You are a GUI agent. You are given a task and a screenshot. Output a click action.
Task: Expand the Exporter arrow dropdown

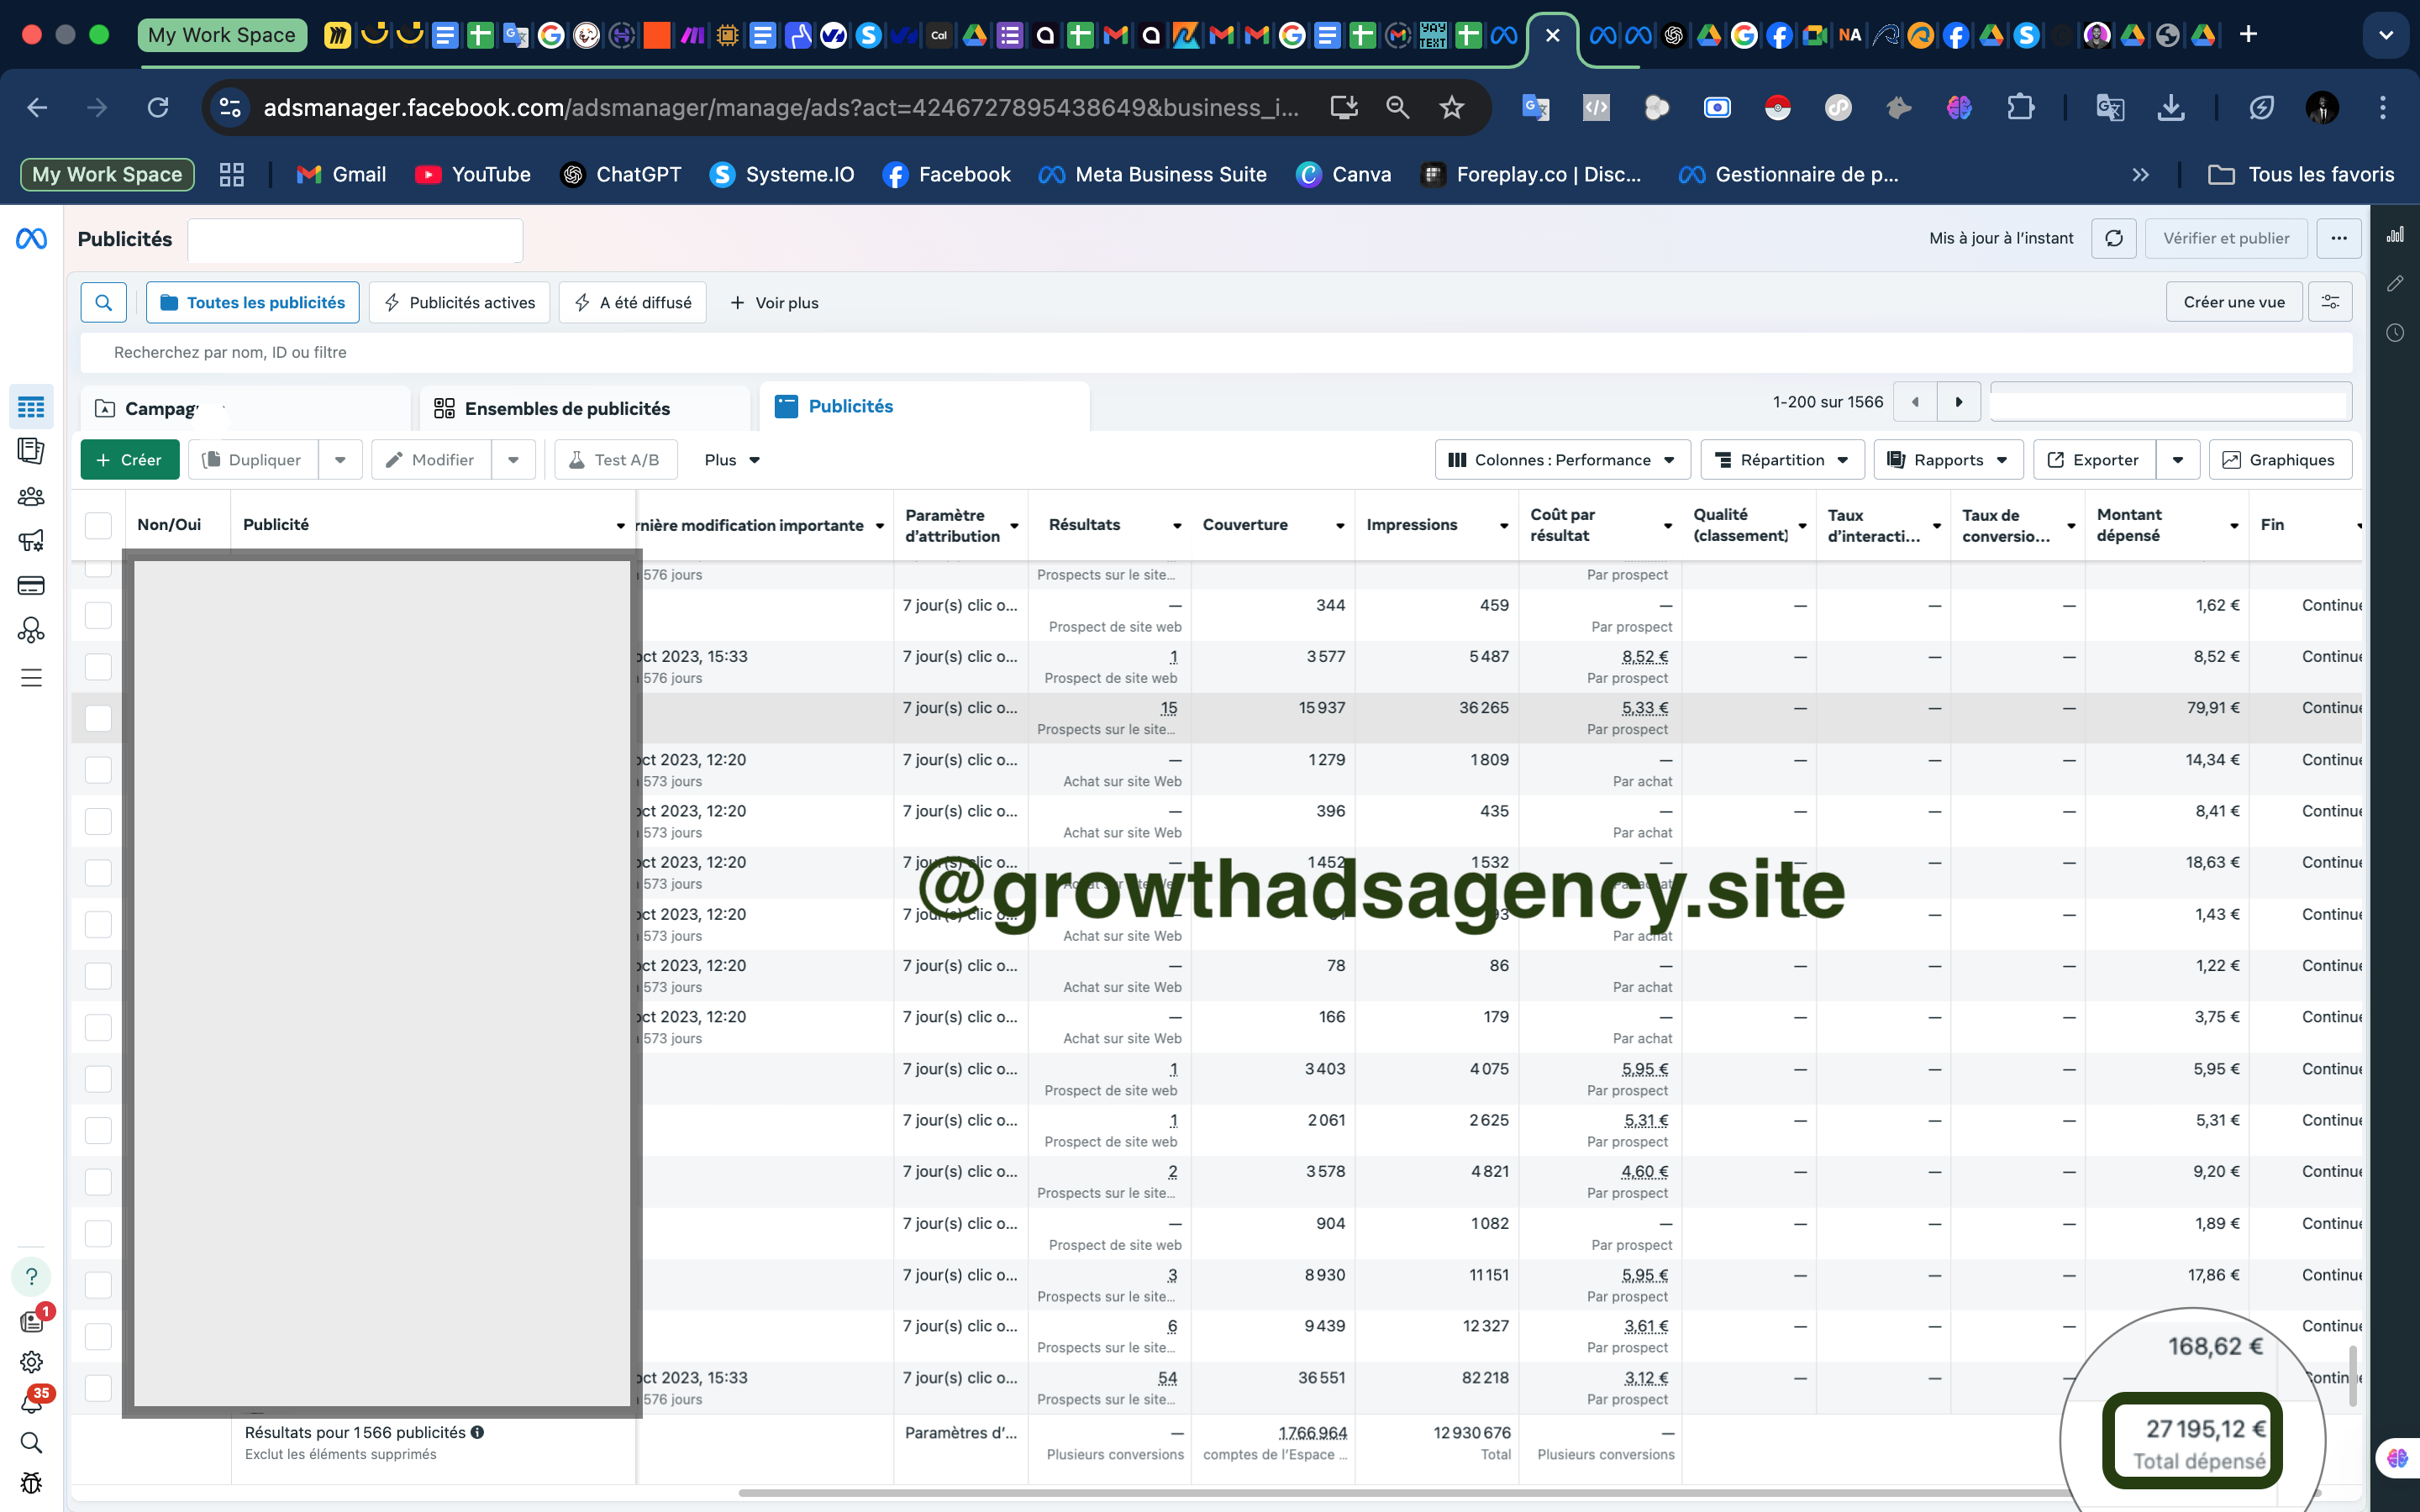point(2178,459)
